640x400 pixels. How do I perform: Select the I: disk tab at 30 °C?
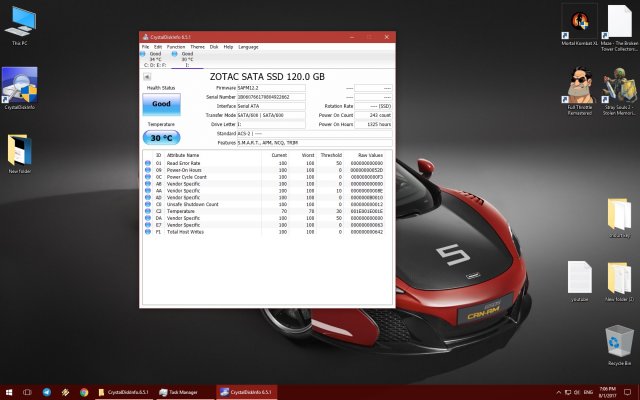(187, 59)
